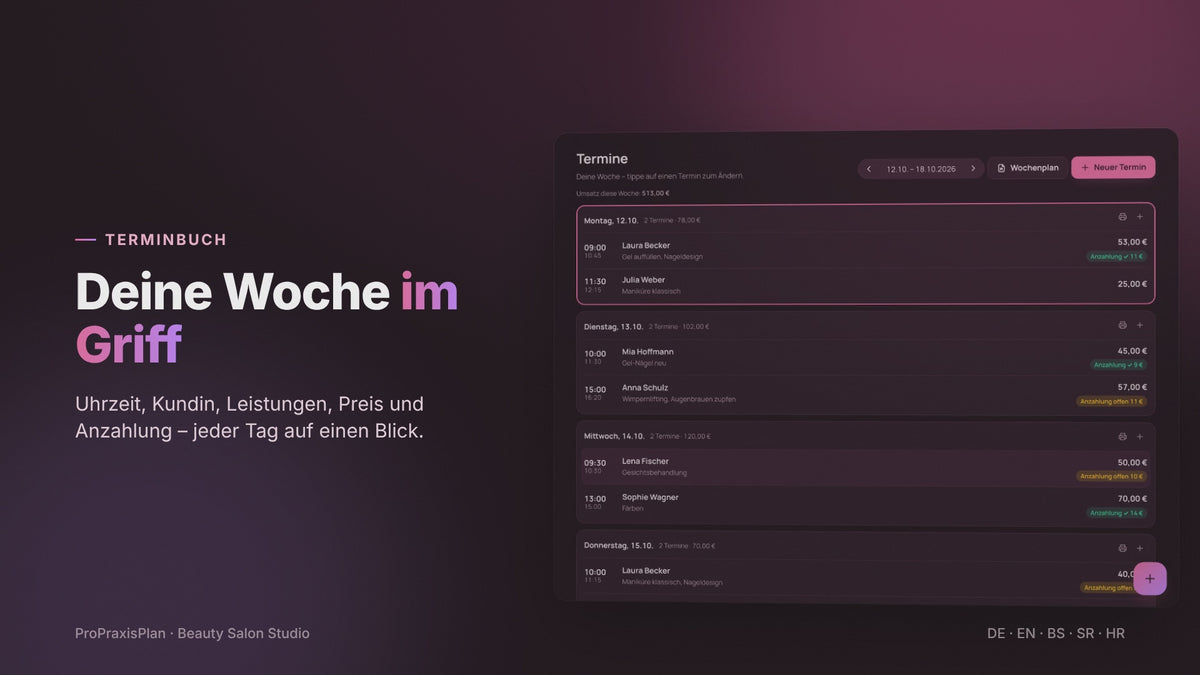Click the 'Gel auffüllen, Nageldesign' service text
1200x675 pixels.
point(662,257)
